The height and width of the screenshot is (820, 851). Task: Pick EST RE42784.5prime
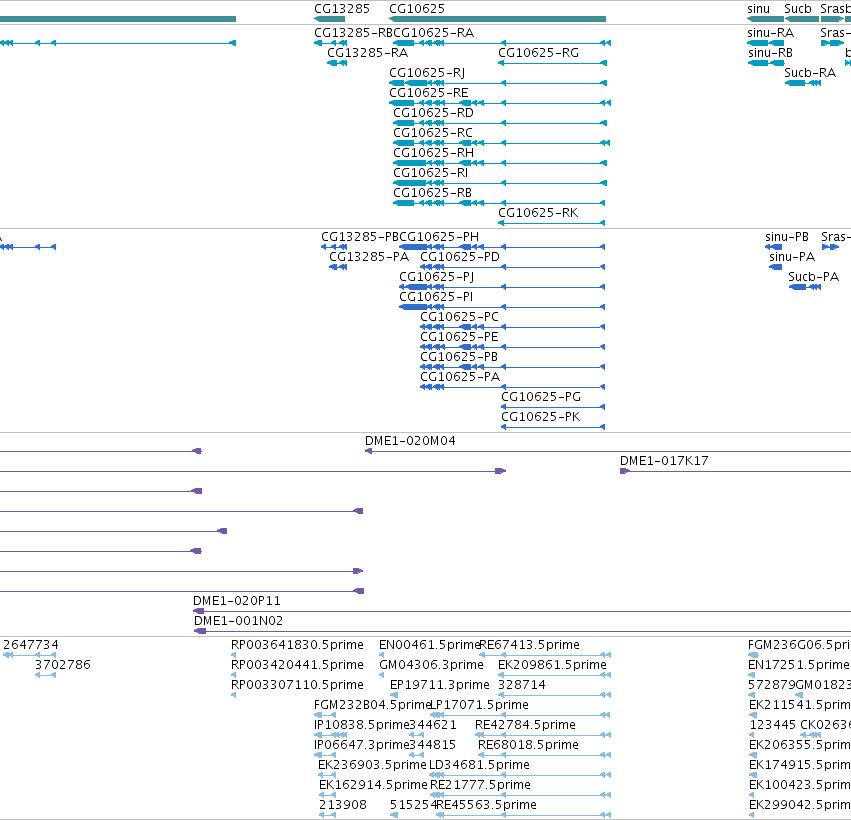(525, 725)
